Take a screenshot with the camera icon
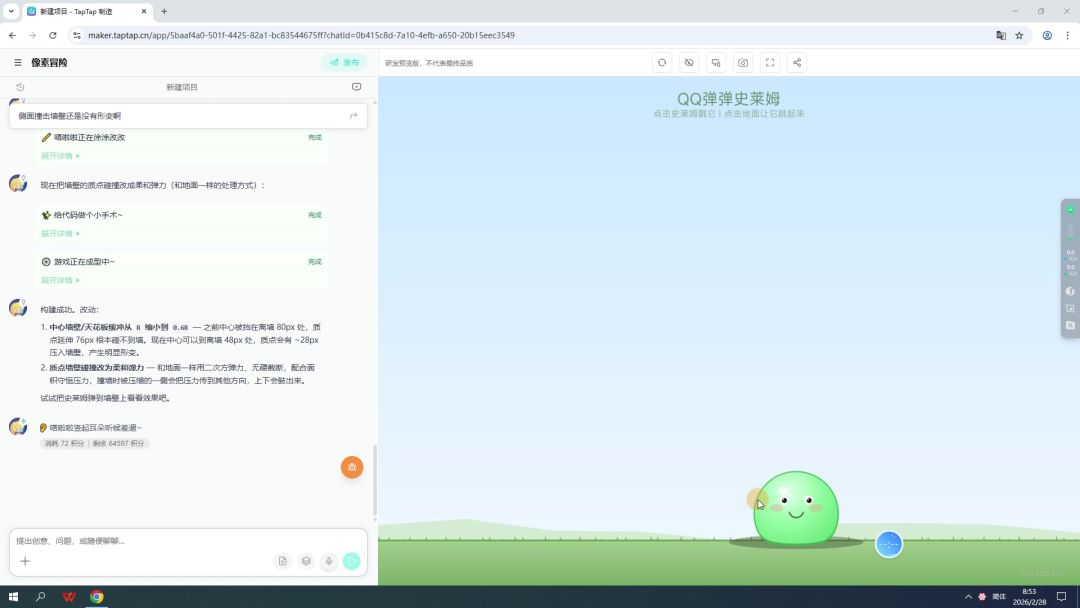The width and height of the screenshot is (1080, 608). [x=743, y=63]
